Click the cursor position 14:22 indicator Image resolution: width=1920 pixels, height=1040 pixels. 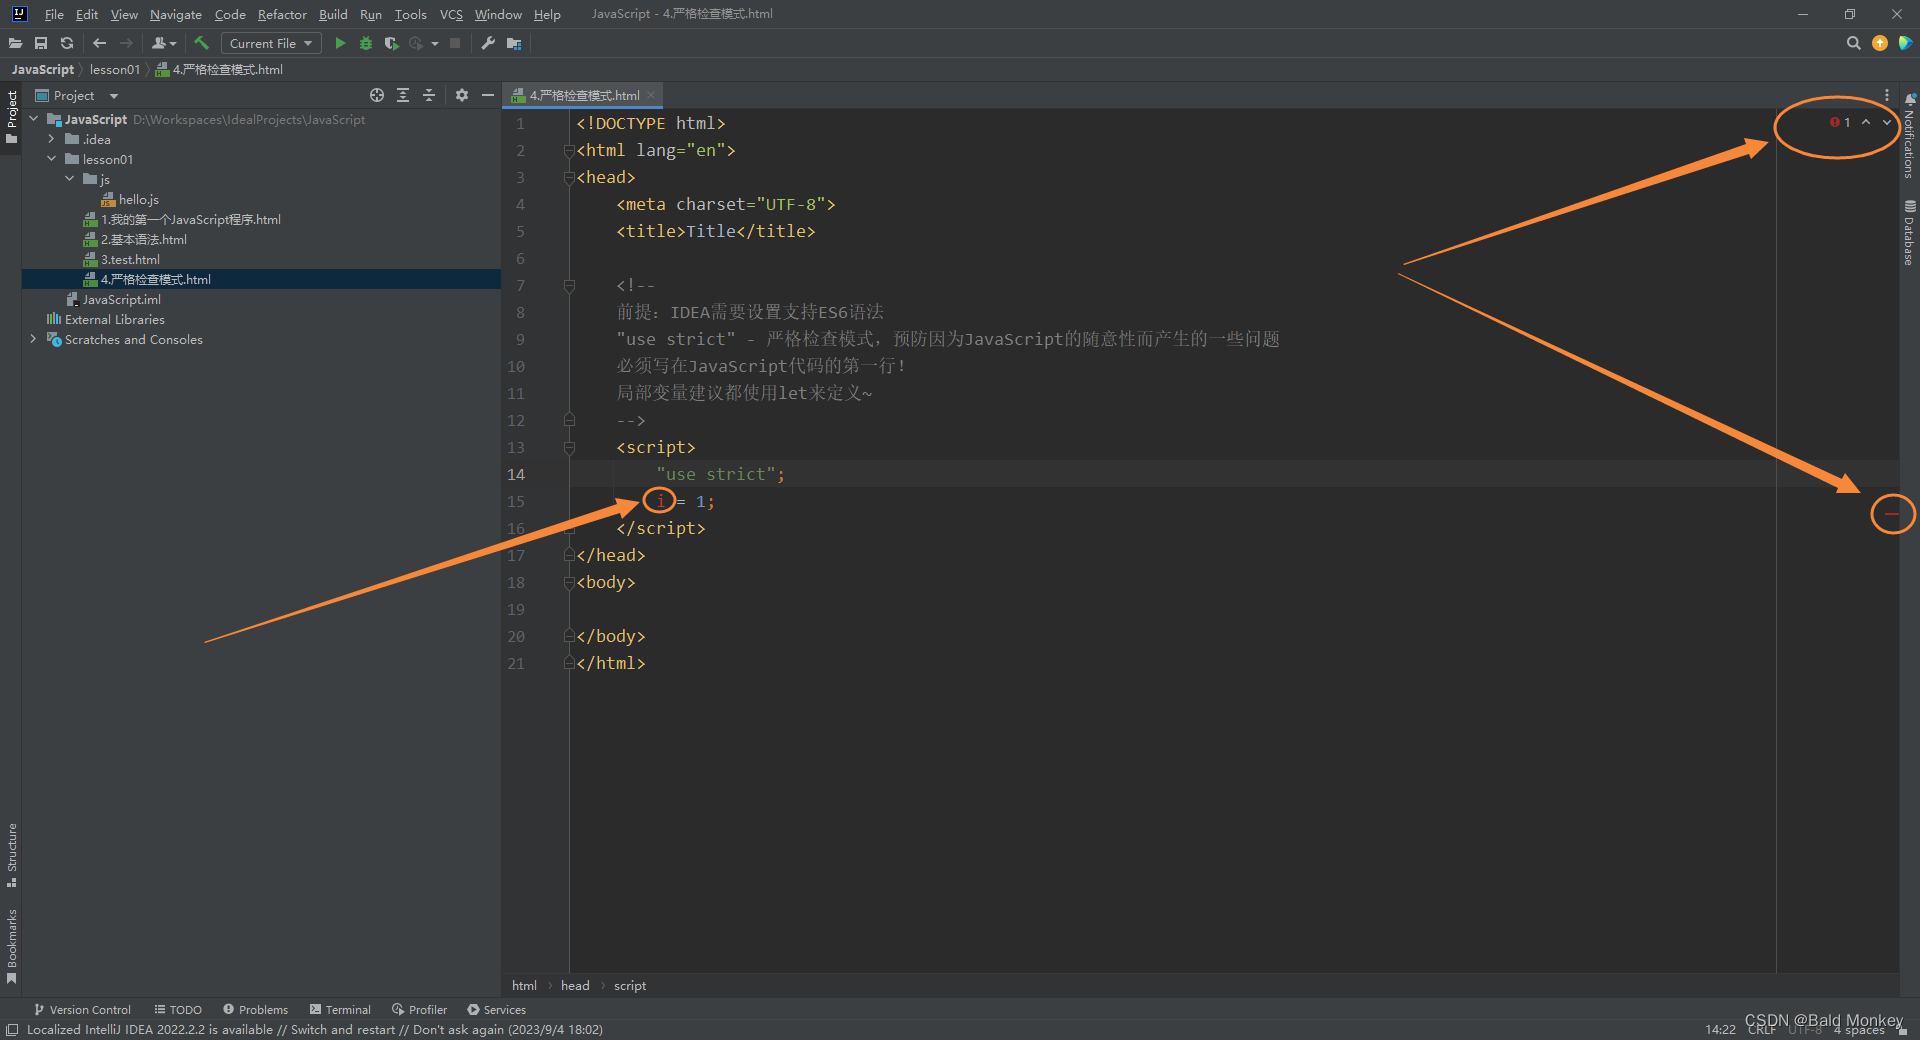tap(1720, 1029)
